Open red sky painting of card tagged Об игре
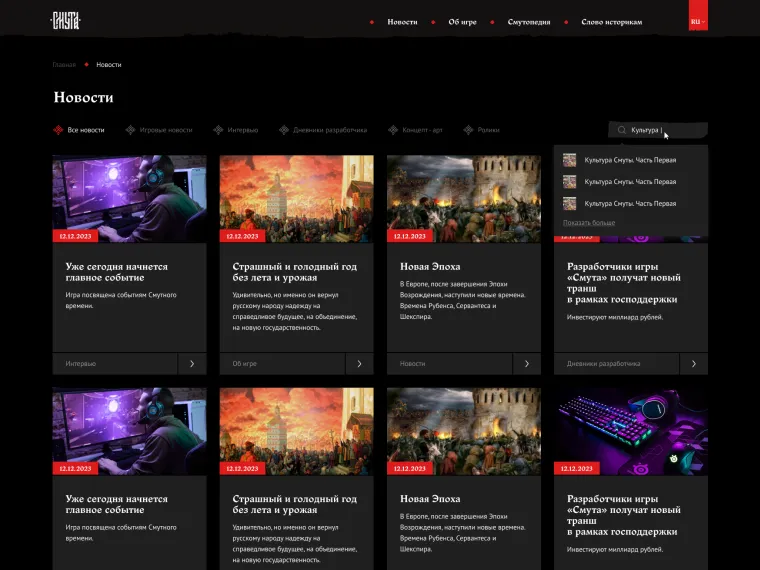The height and width of the screenshot is (570, 760). [x=297, y=199]
